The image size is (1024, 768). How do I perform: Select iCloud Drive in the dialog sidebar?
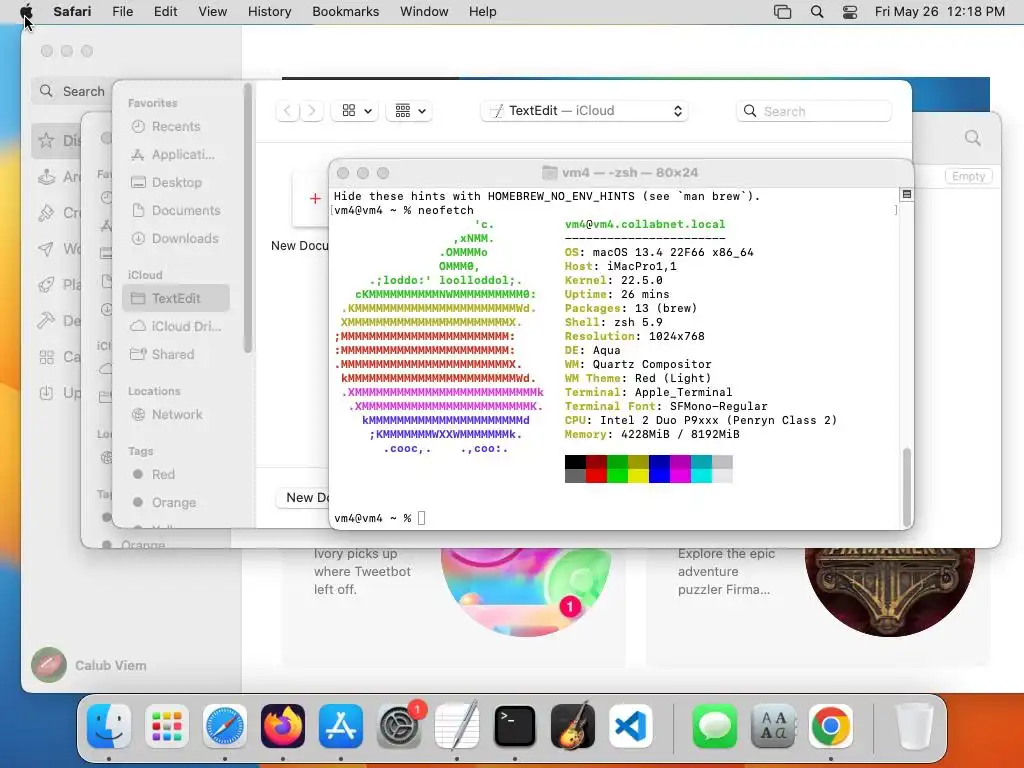tap(176, 327)
